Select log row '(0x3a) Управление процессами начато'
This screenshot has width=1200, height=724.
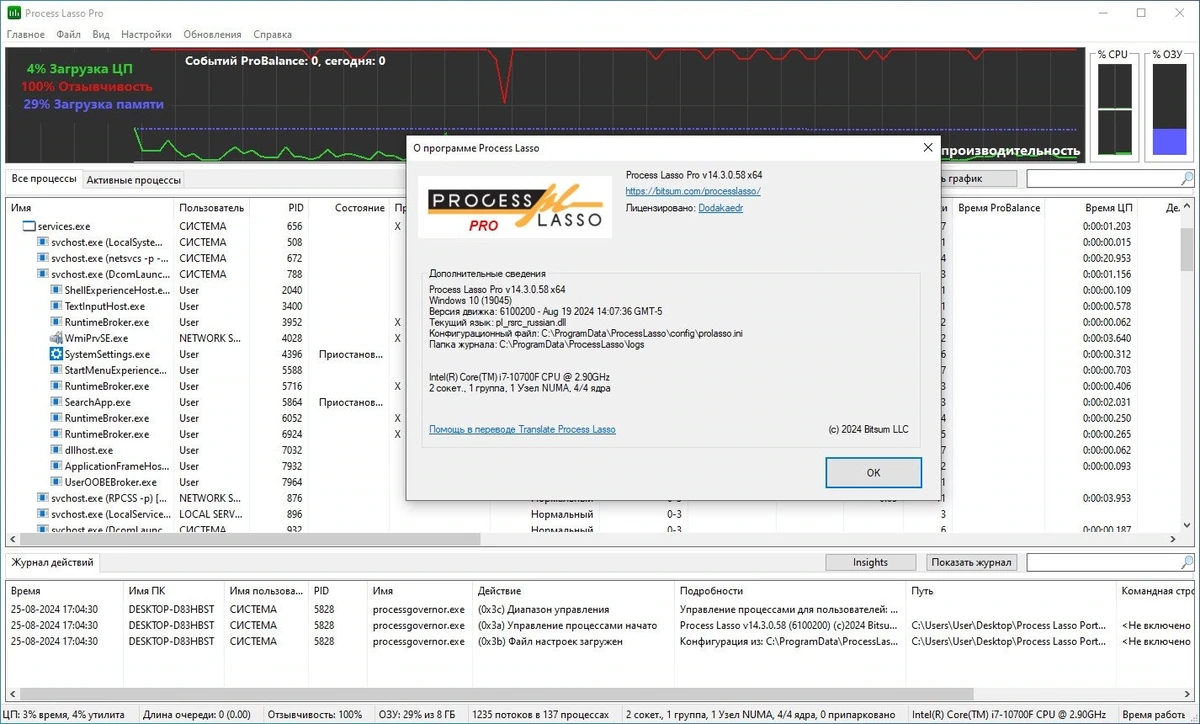click(600, 625)
